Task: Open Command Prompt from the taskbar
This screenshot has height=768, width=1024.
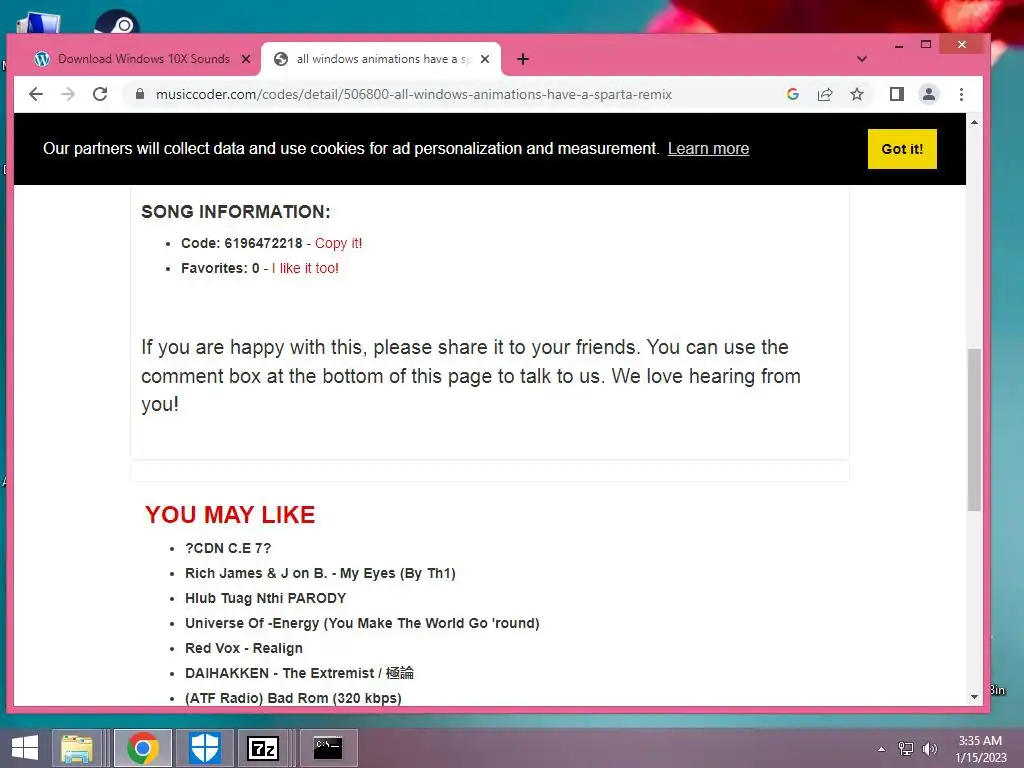Action: point(328,748)
